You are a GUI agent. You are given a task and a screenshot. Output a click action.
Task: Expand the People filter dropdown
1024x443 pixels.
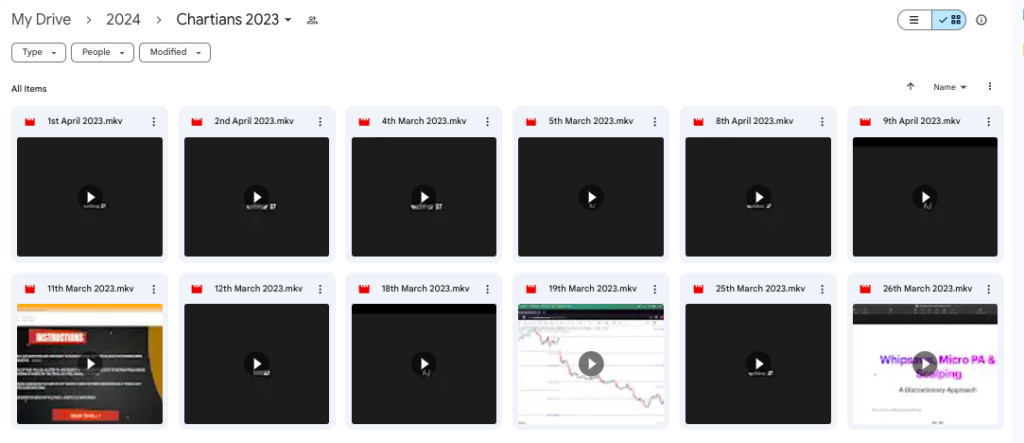click(x=102, y=52)
